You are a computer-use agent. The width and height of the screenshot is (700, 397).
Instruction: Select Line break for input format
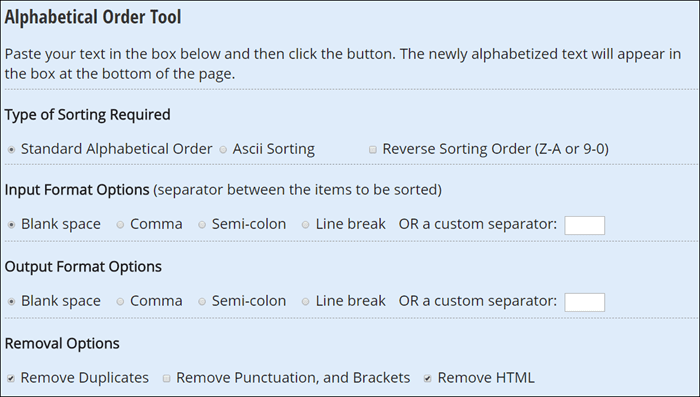point(305,225)
